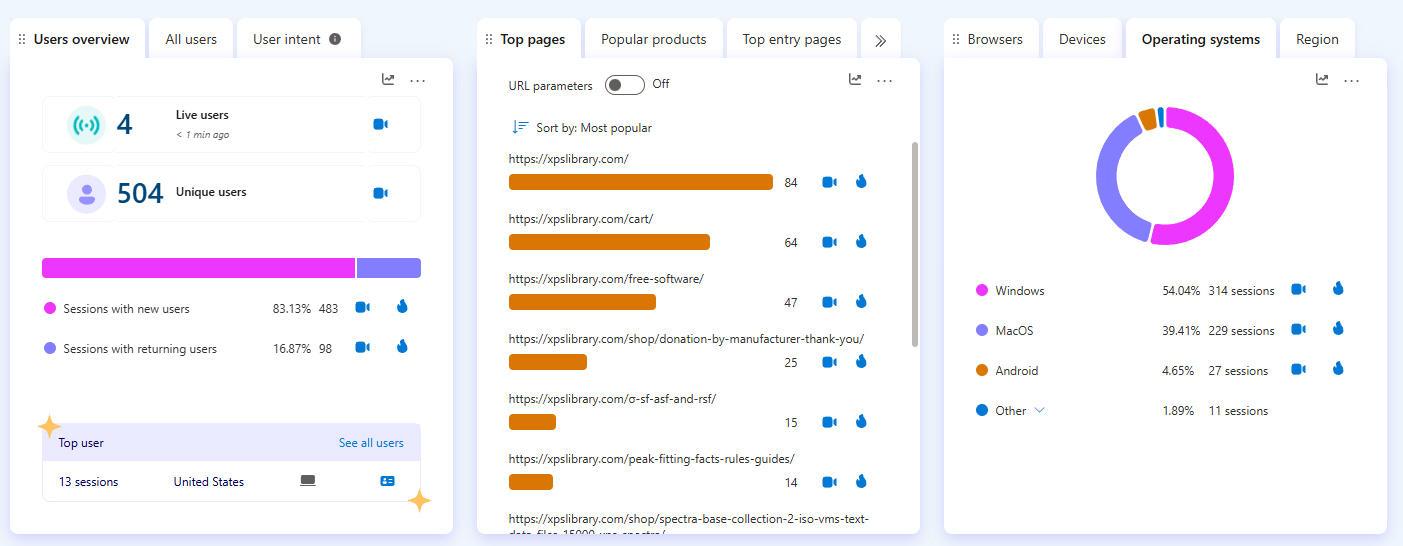Open recordings for Live users
Image resolution: width=1403 pixels, height=546 pixels.
point(380,124)
